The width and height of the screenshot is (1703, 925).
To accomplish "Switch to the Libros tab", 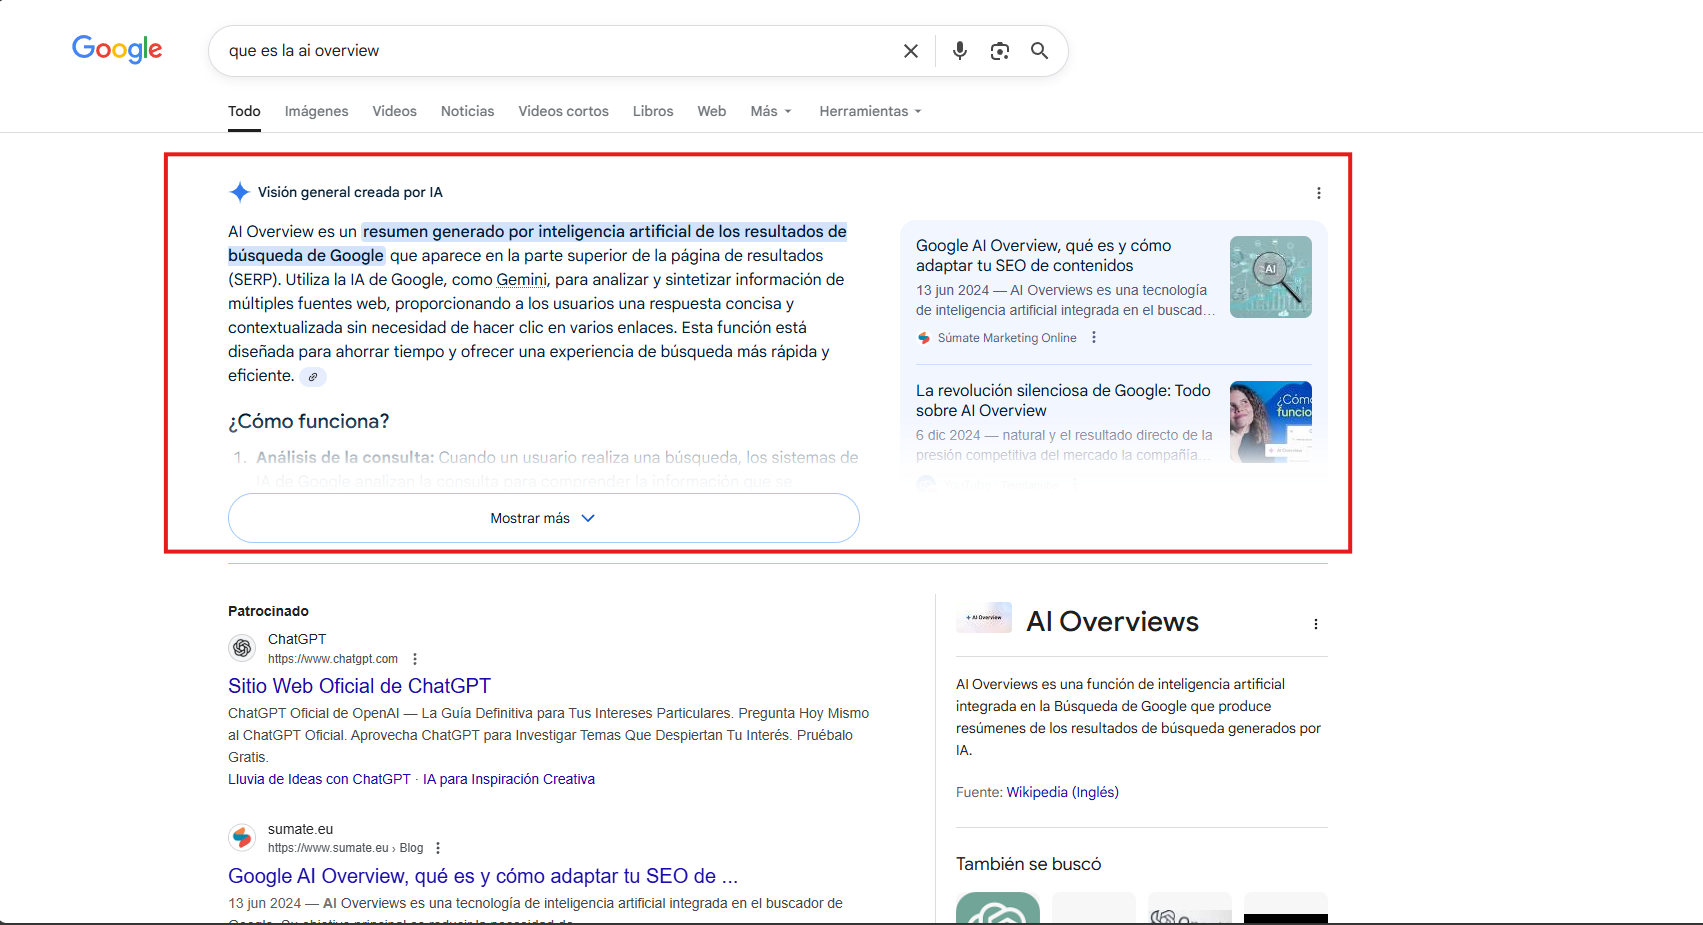I will coord(653,111).
